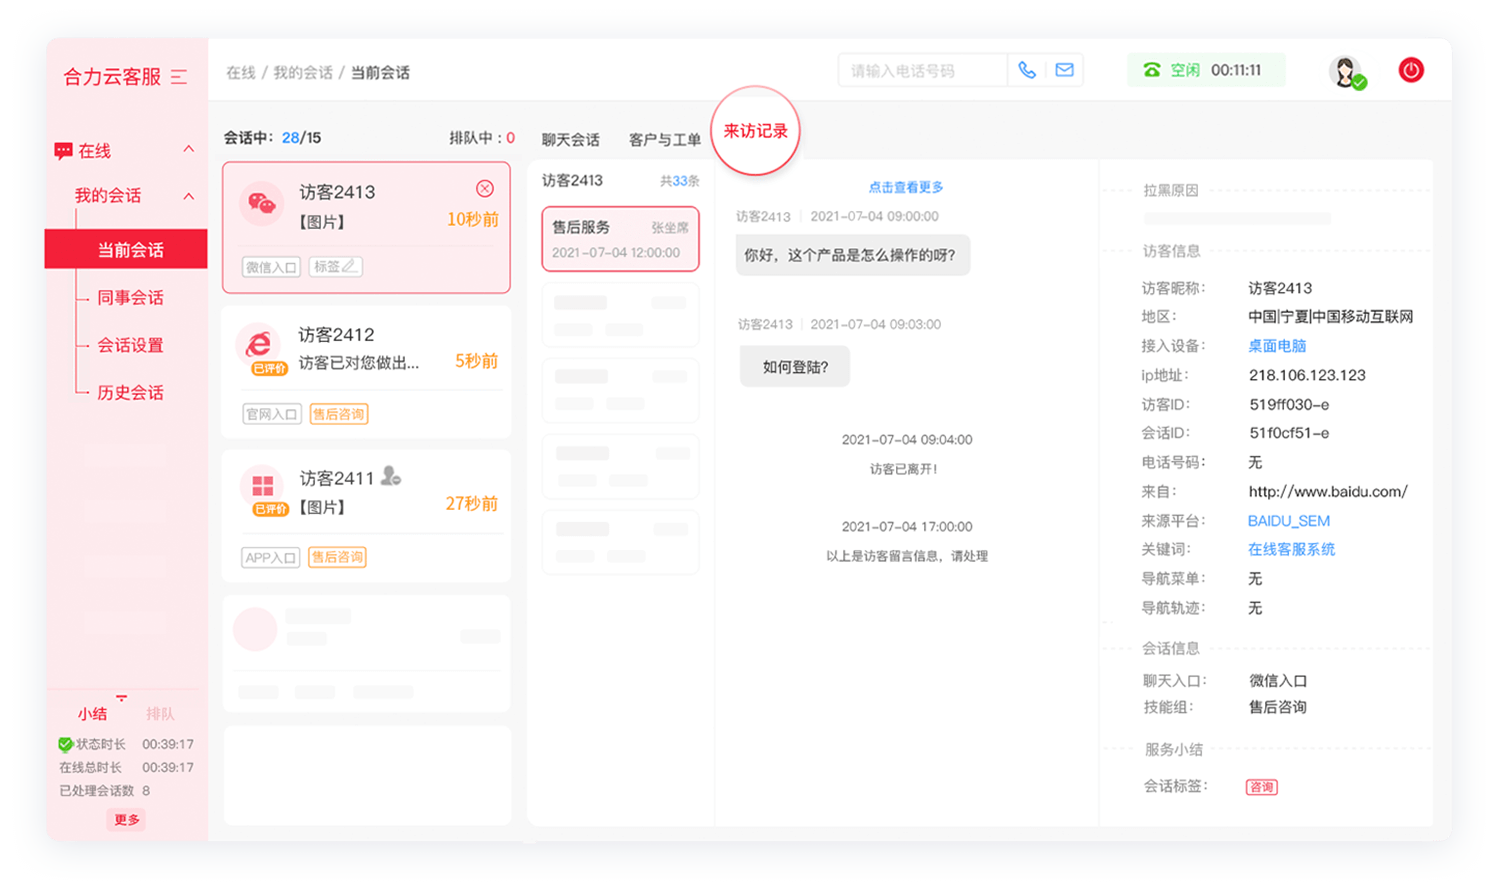Viewport: 1500px width, 890px height.
Task: Switch to the 排队 tab in the sidebar
Action: [x=162, y=713]
